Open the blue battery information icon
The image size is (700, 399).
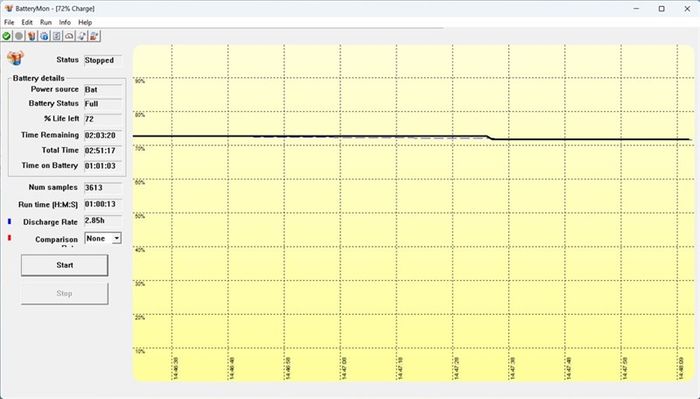point(44,36)
